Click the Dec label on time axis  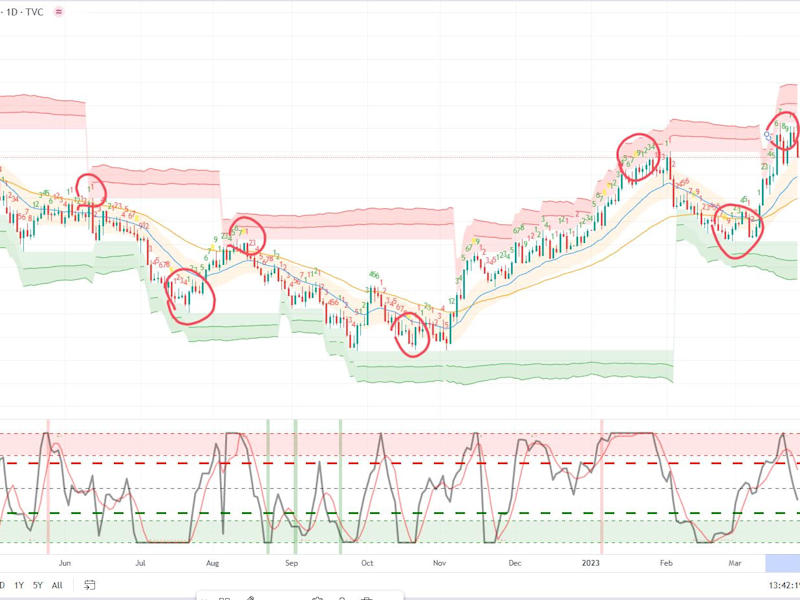[x=515, y=563]
